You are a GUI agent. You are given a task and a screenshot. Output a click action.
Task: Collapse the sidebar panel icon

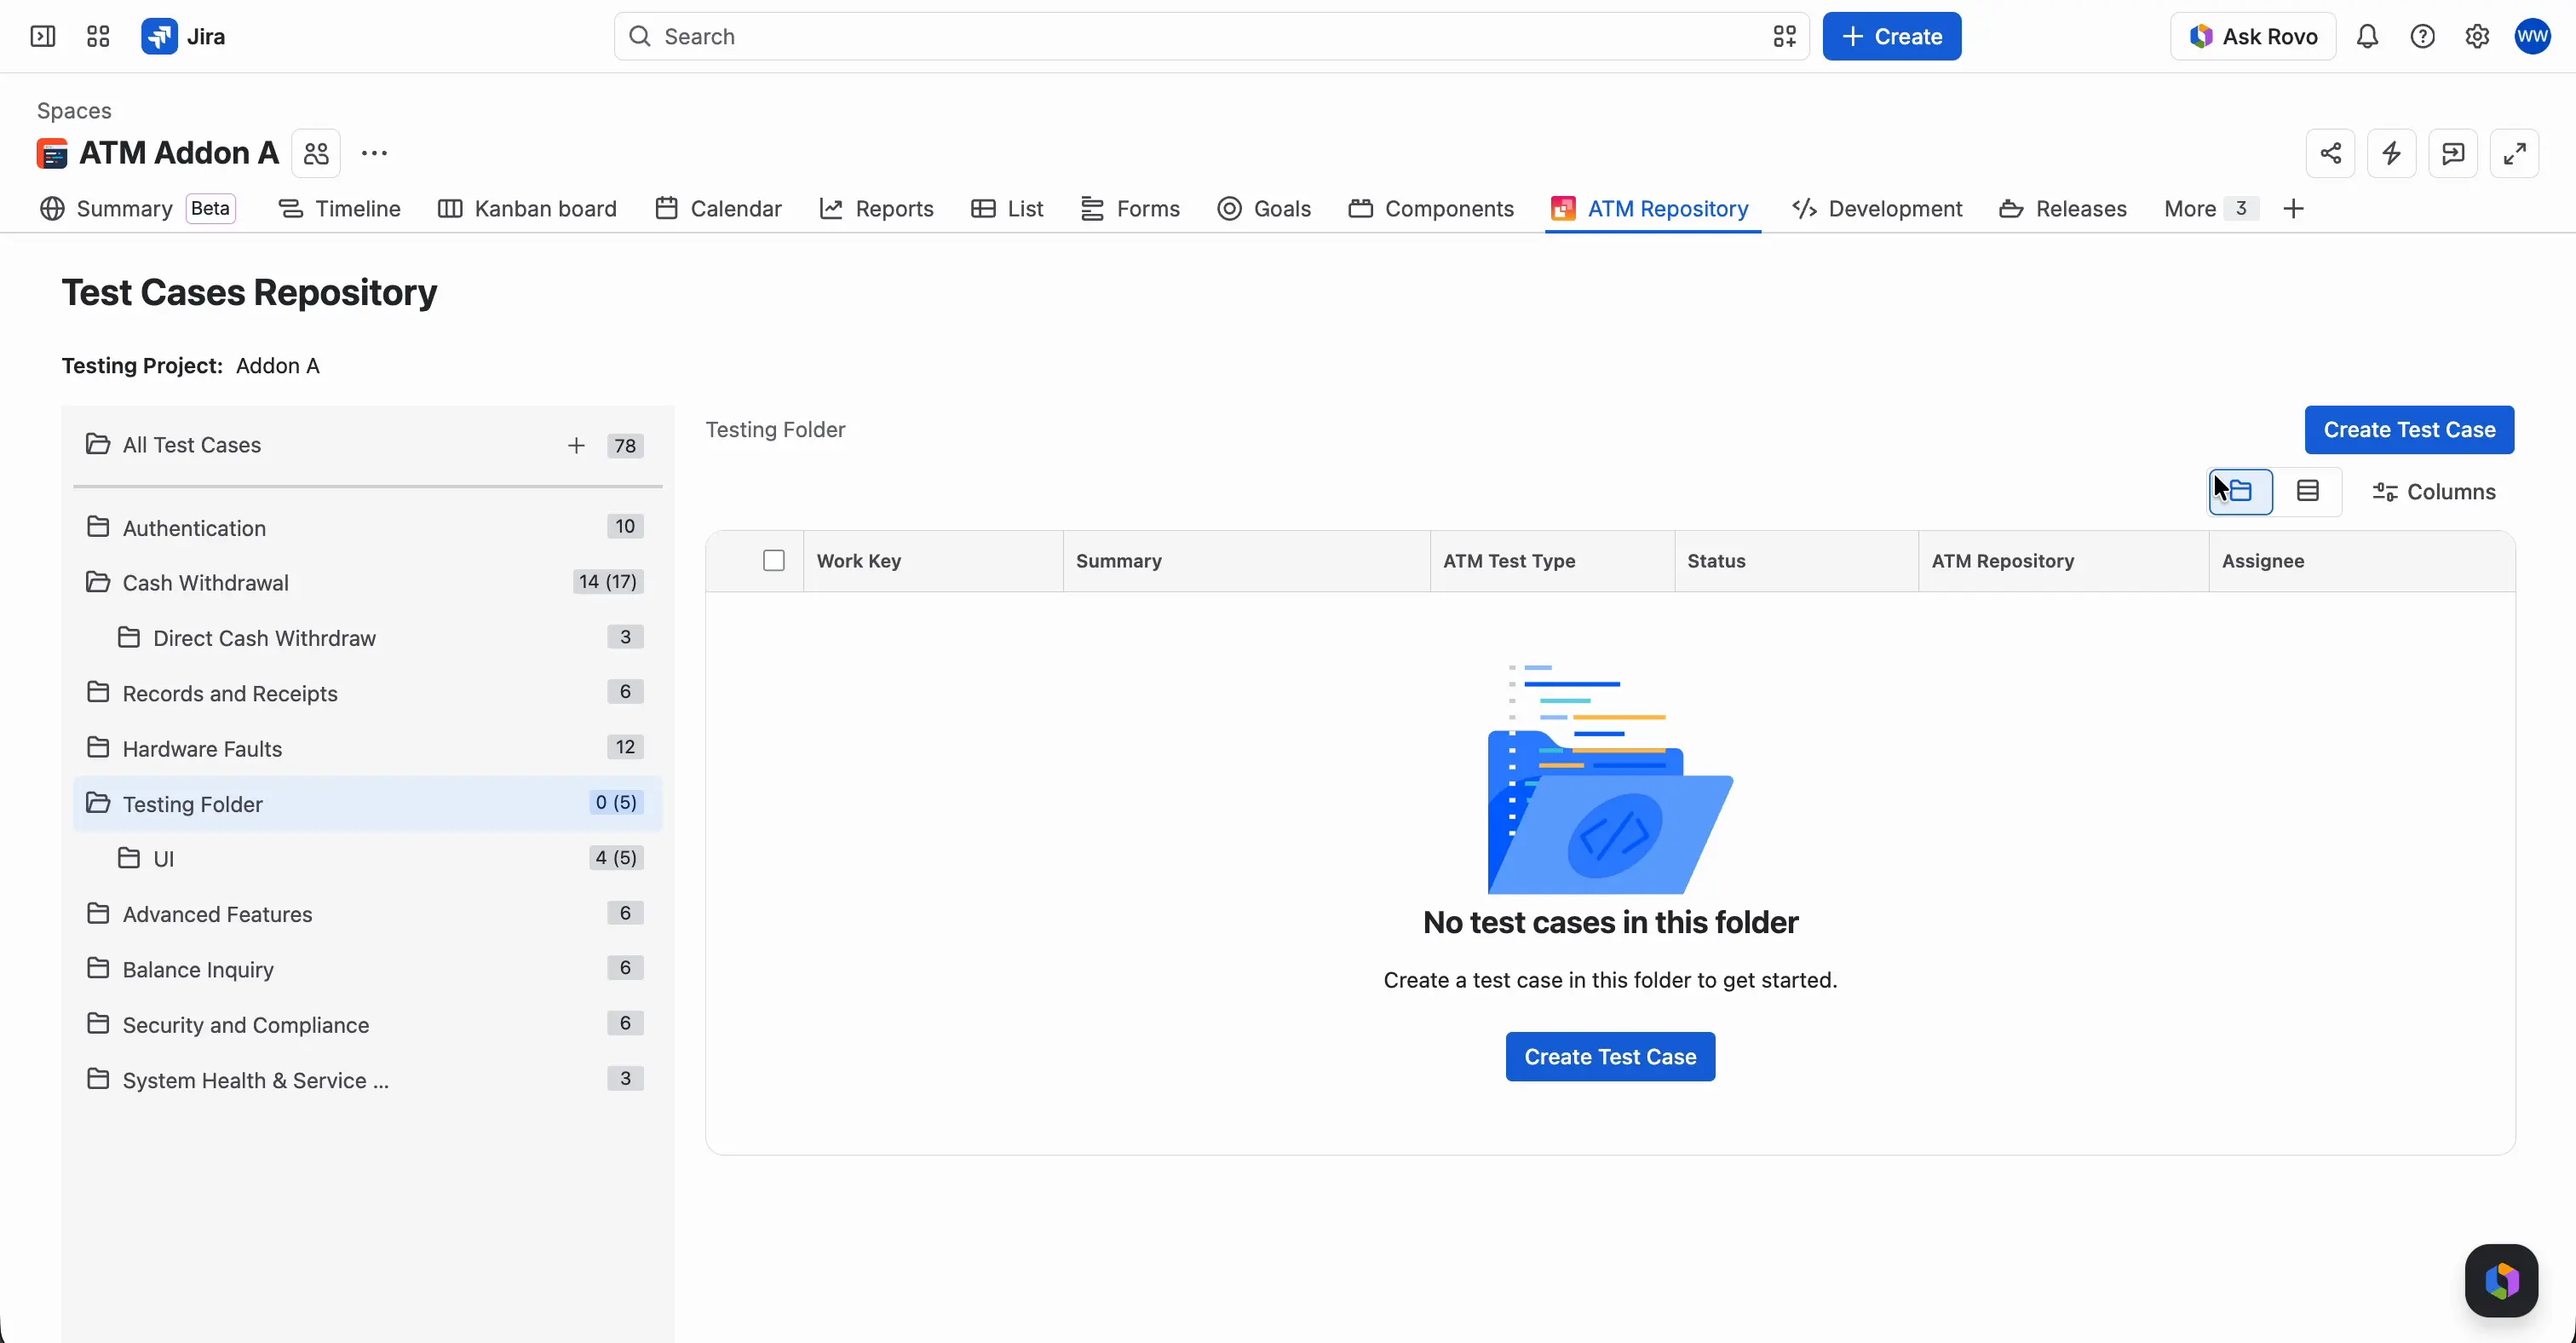coord(43,37)
